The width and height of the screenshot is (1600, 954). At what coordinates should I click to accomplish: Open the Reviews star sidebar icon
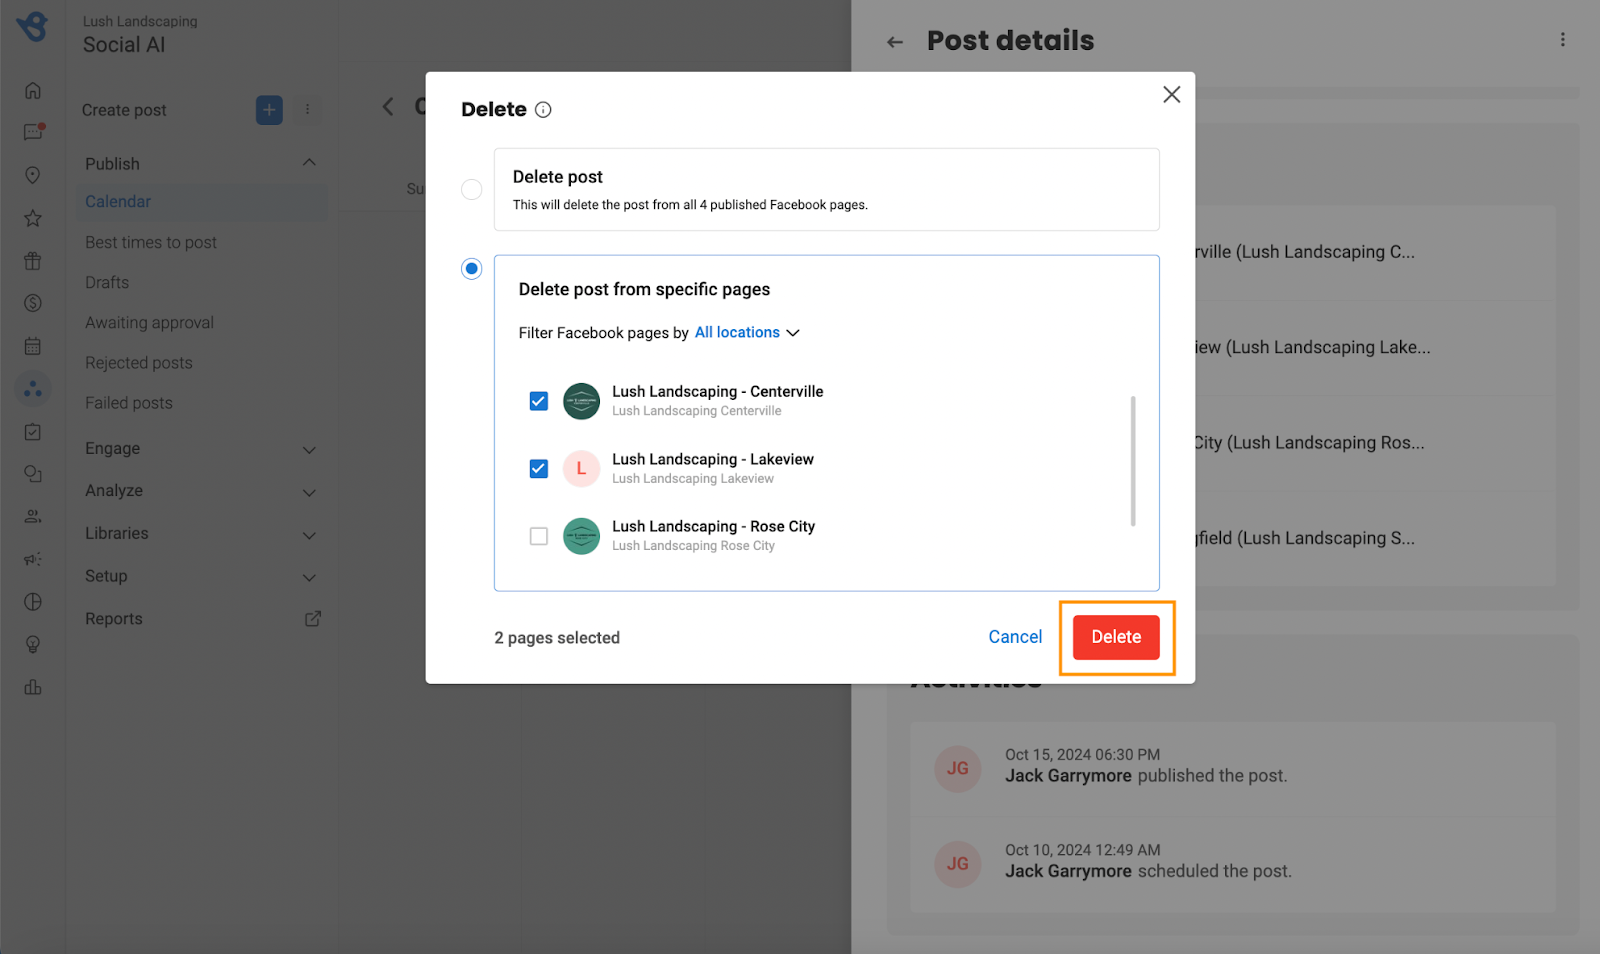coord(33,218)
